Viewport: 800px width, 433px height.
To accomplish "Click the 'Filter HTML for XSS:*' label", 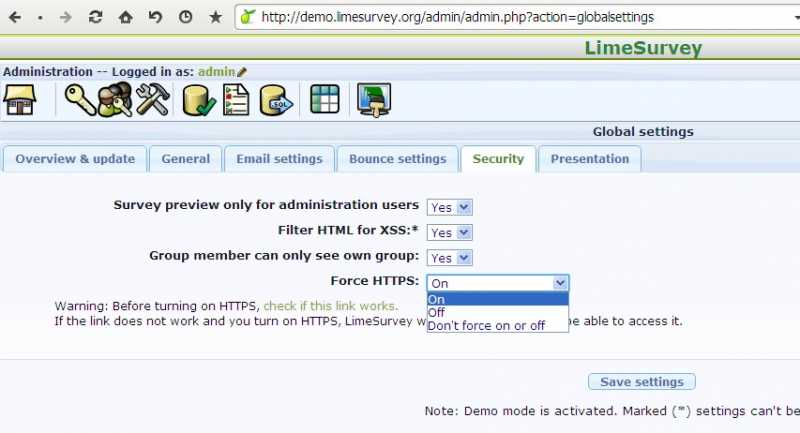I will (x=348, y=231).
